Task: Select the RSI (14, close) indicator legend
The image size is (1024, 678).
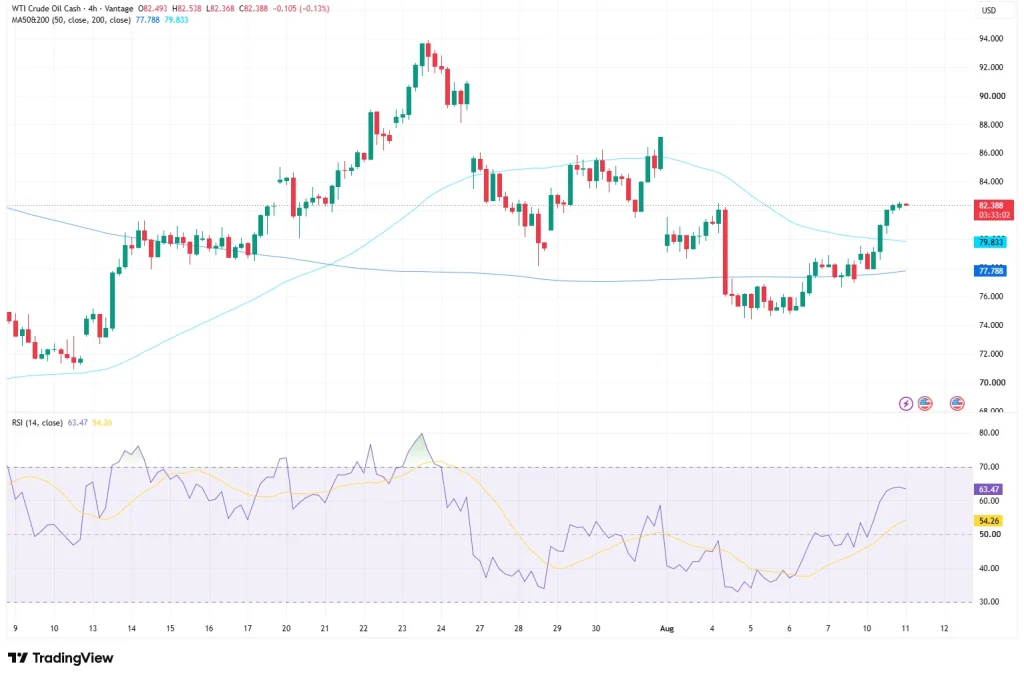Action: pyautogui.click(x=37, y=423)
